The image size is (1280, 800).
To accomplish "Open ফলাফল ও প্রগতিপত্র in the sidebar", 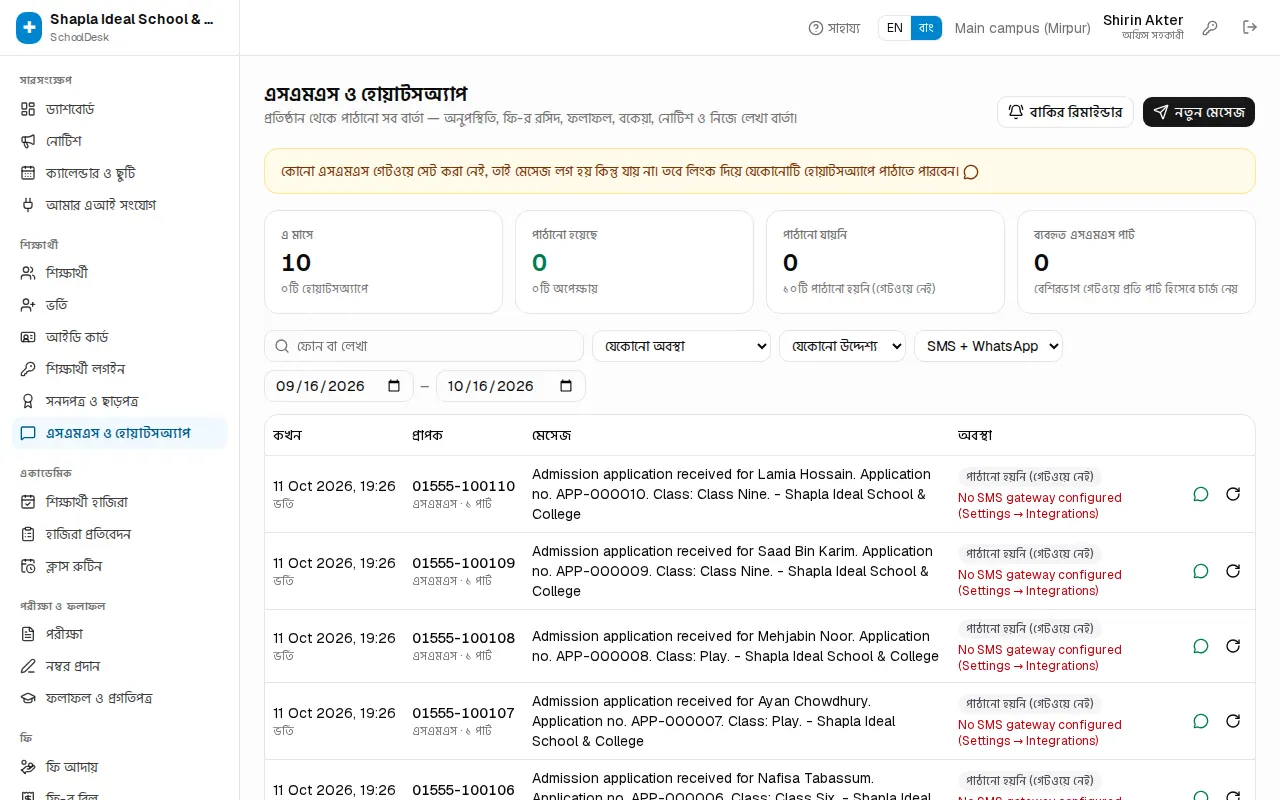I will 120,698.
